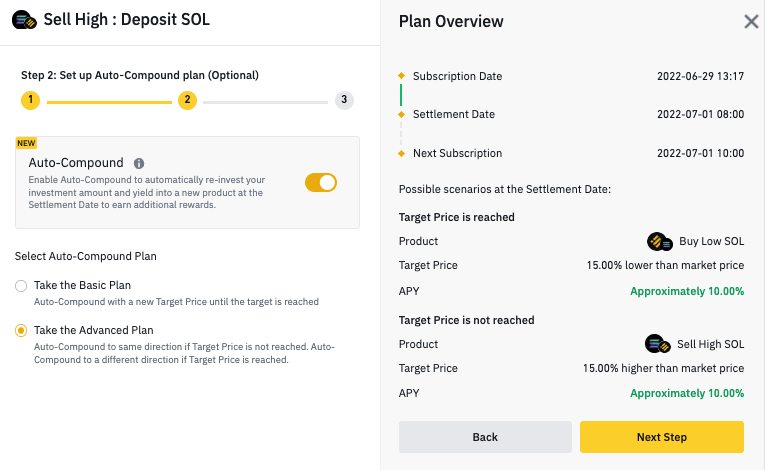Click the Back button
765x470 pixels.
485,437
